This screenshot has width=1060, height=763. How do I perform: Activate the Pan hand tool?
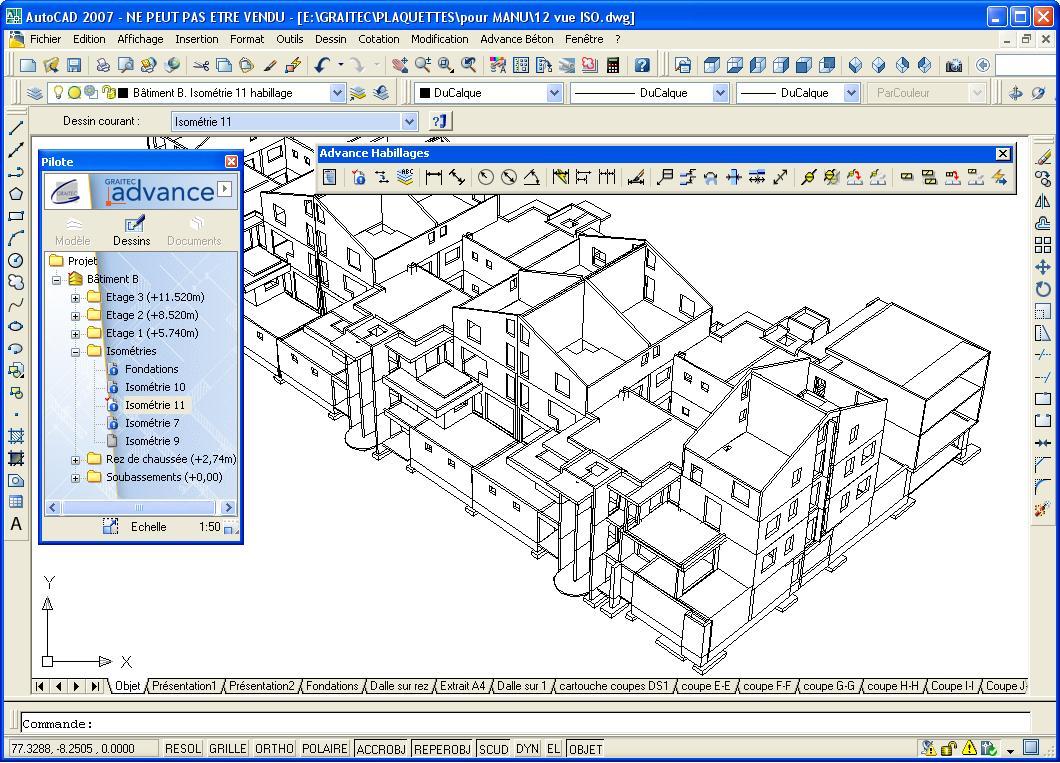400,66
